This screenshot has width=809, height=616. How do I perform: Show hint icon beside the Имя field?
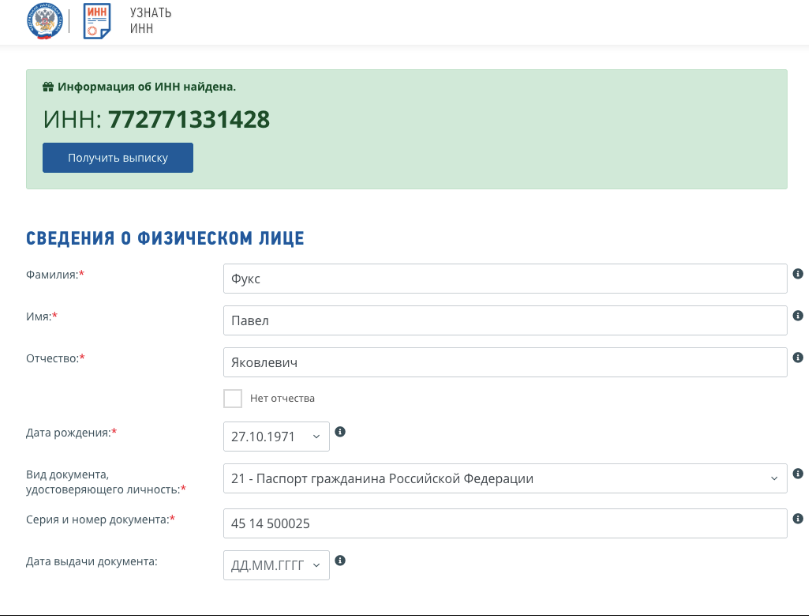pyautogui.click(x=798, y=316)
